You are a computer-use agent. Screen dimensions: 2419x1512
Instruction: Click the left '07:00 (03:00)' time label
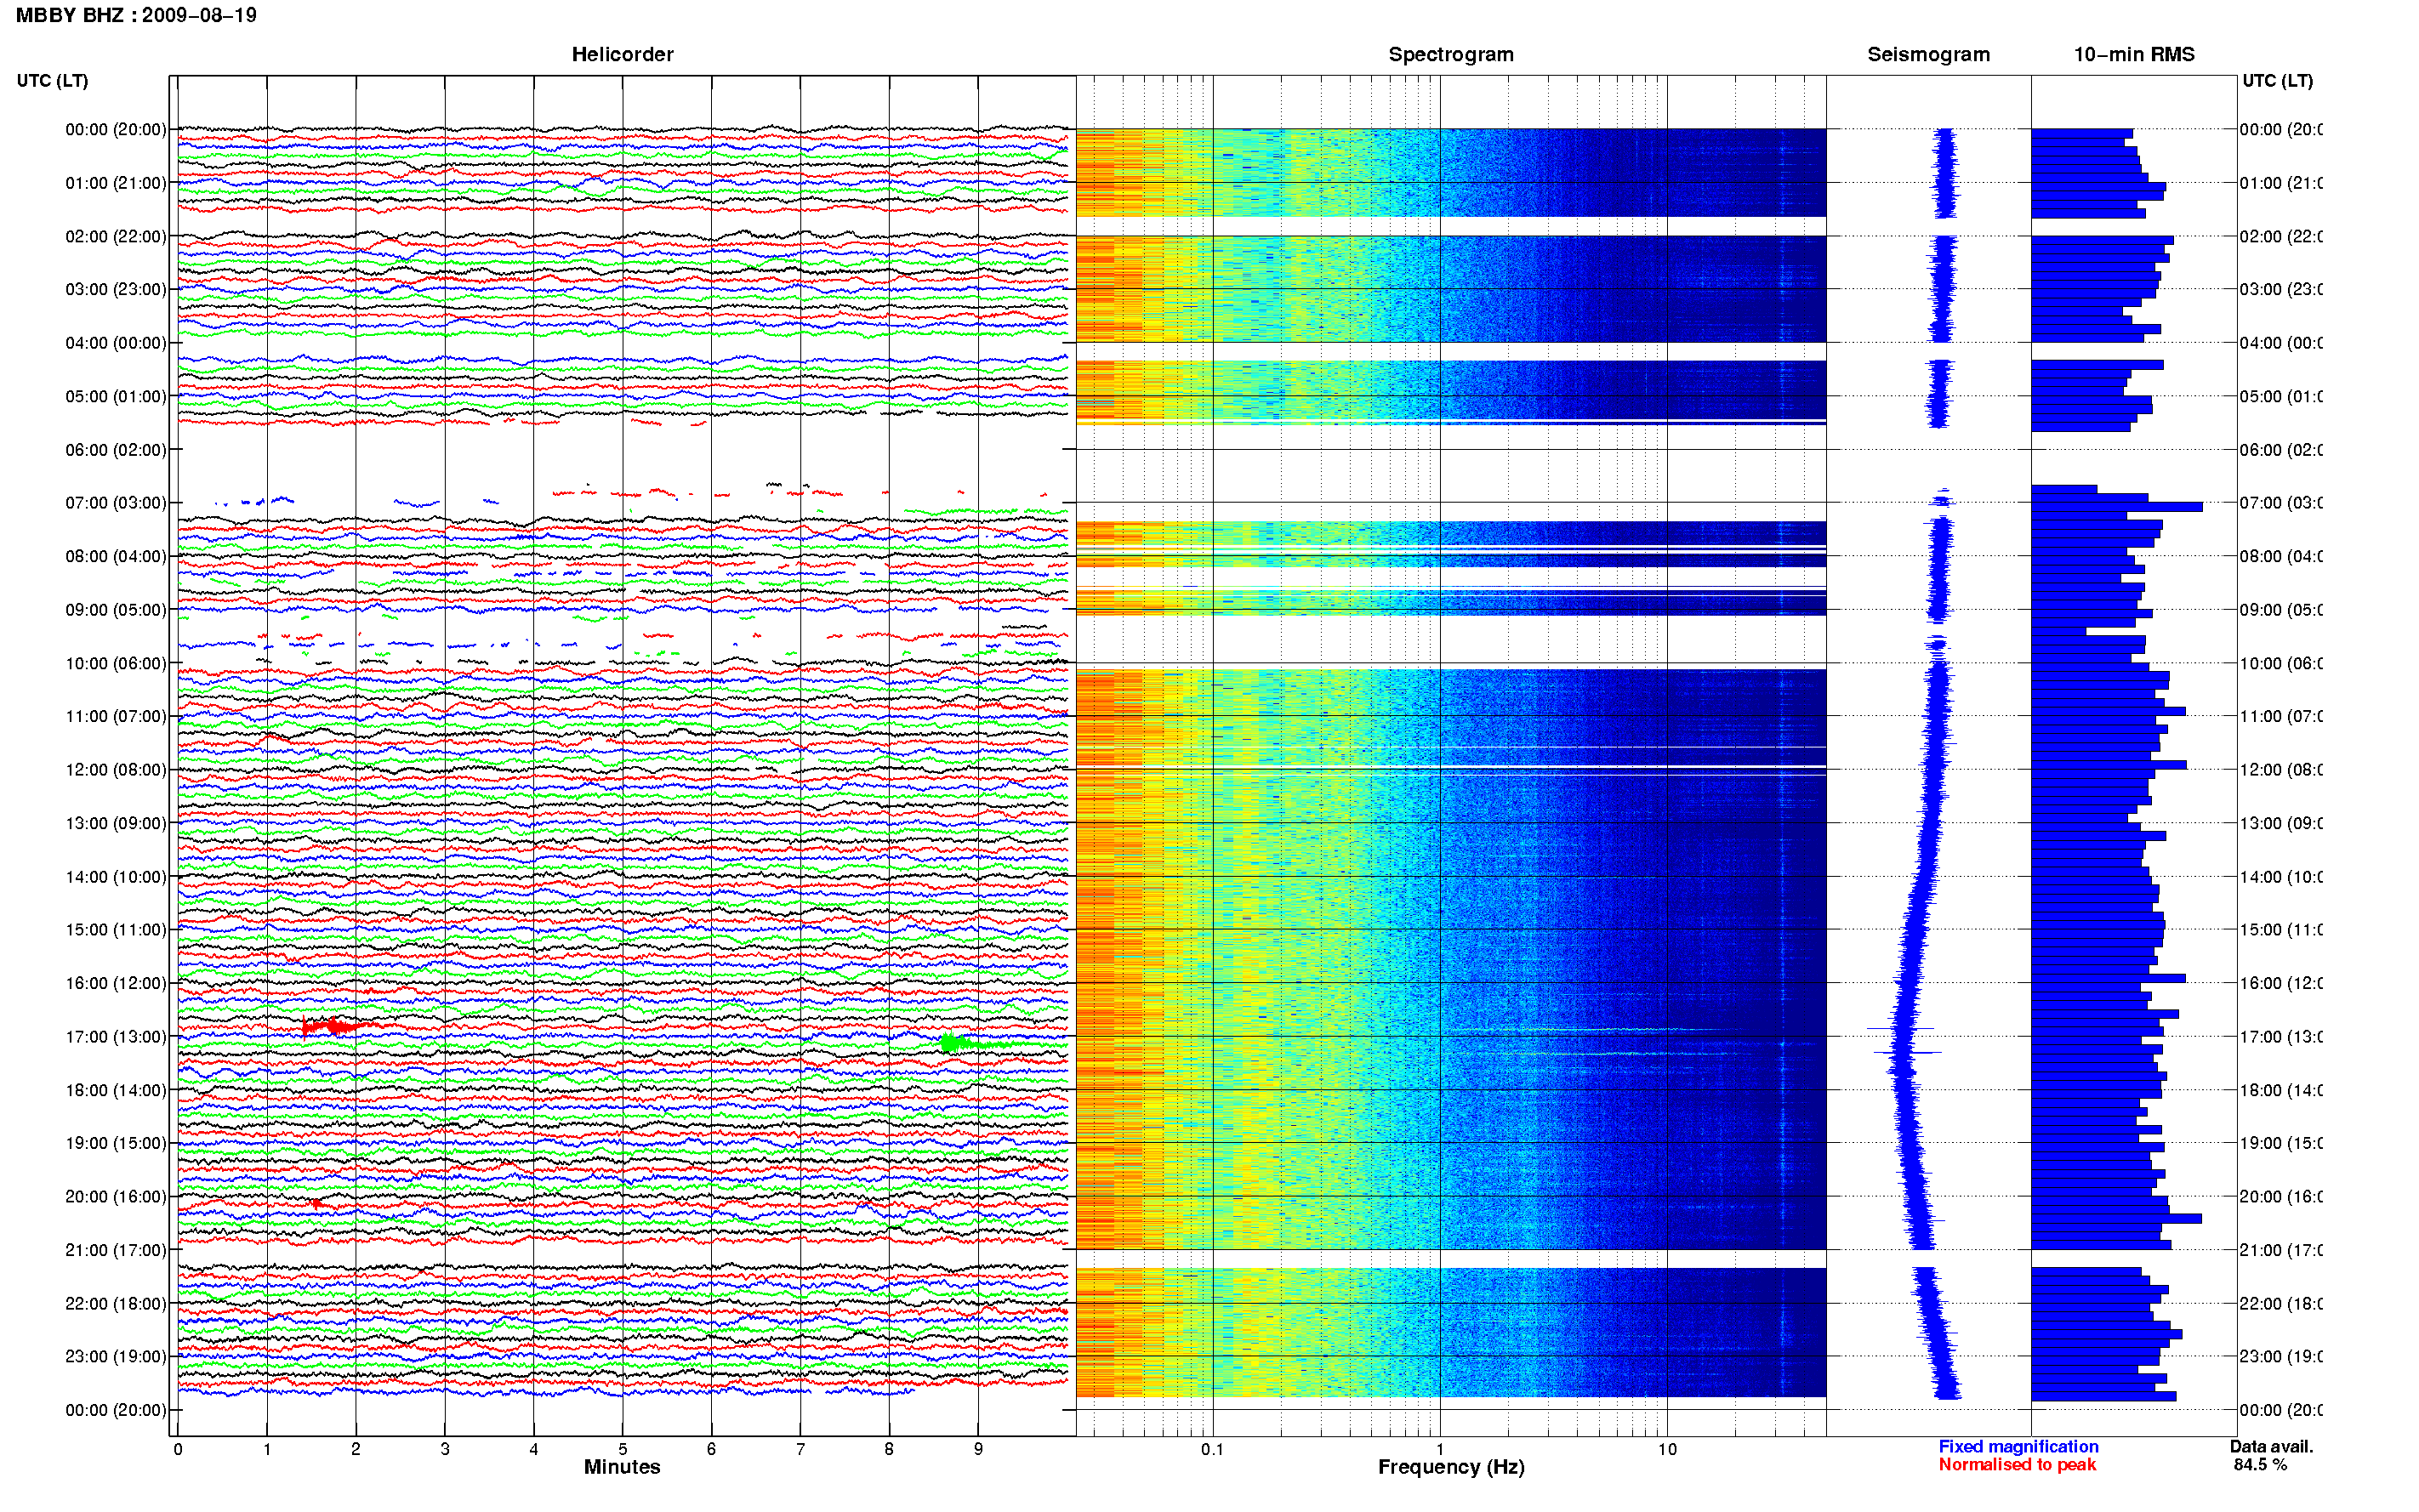(115, 503)
